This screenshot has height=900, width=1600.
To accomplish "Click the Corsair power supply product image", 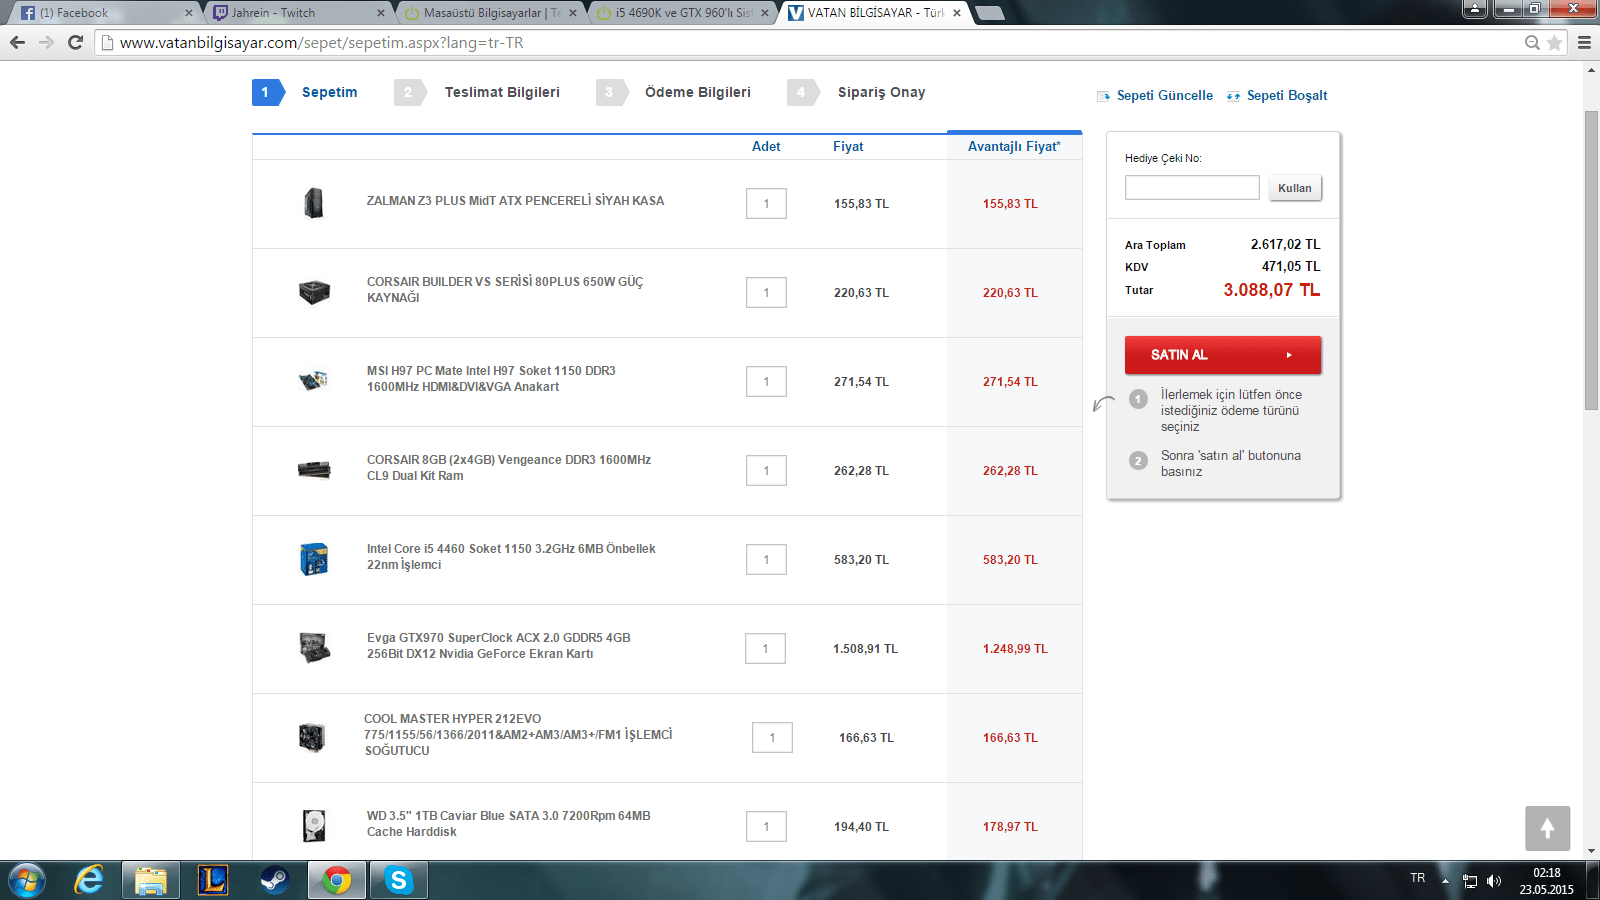I will pos(314,292).
